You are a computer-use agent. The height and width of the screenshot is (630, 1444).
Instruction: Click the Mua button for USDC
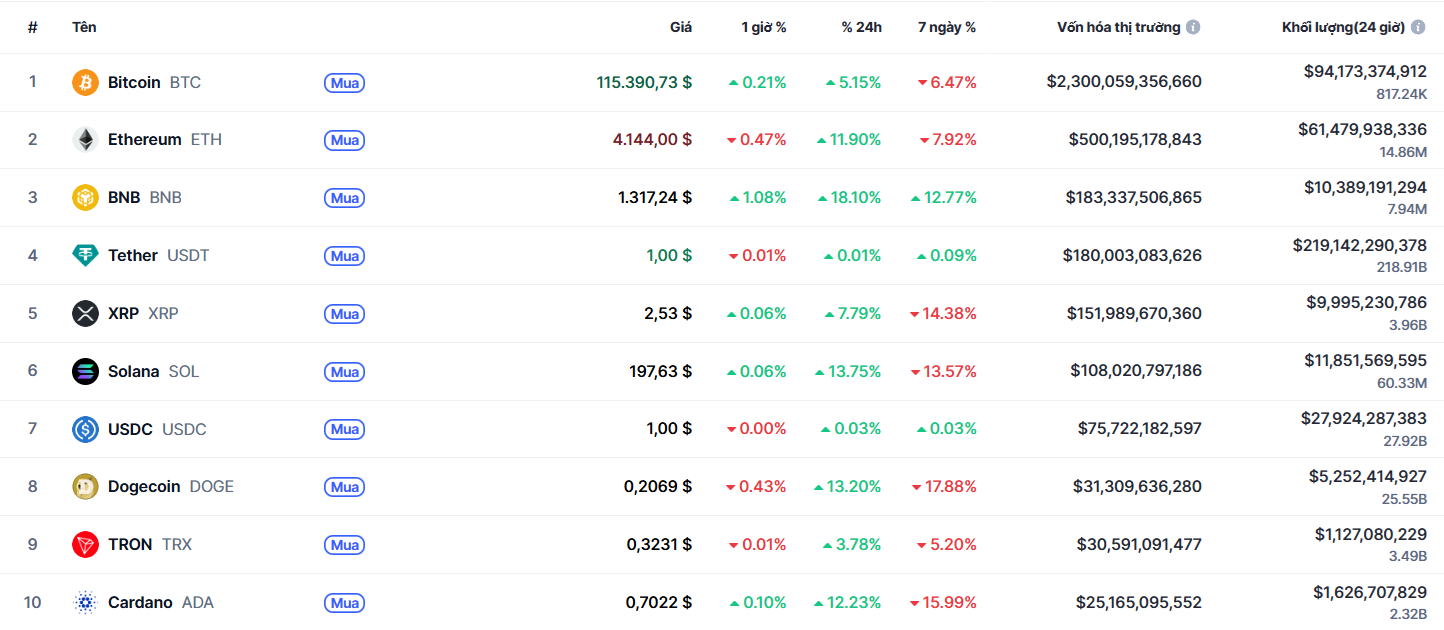point(345,429)
